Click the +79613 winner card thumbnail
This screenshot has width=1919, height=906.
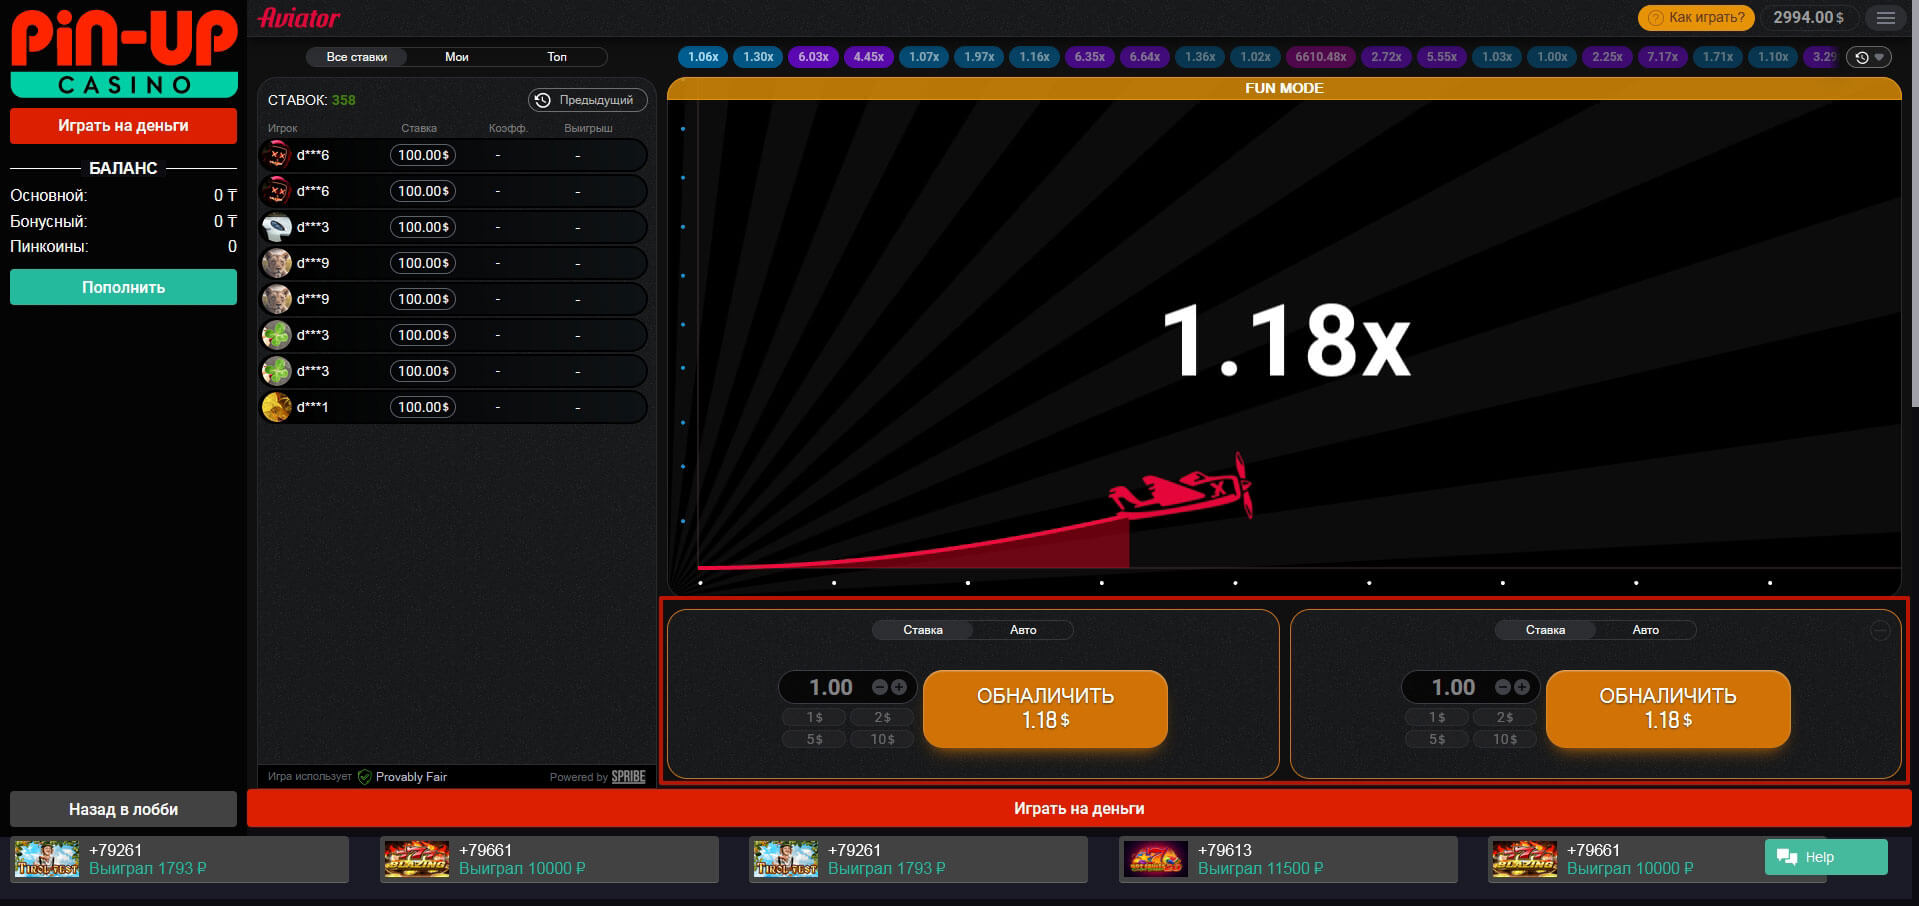point(1157,859)
